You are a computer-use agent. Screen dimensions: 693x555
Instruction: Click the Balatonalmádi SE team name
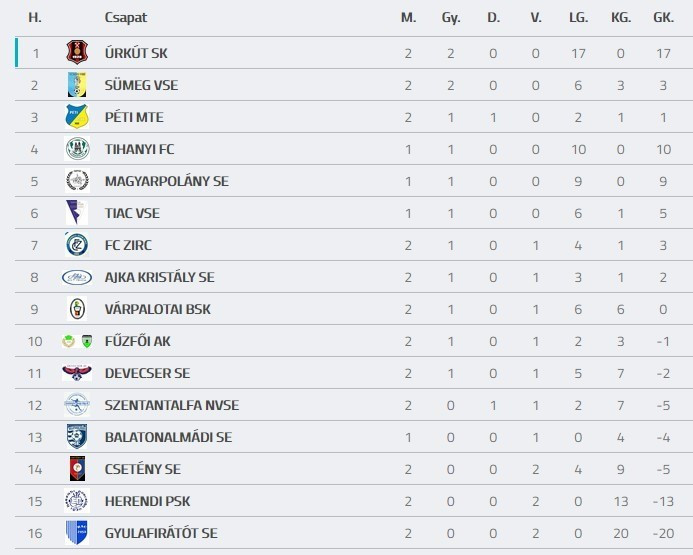coord(167,437)
